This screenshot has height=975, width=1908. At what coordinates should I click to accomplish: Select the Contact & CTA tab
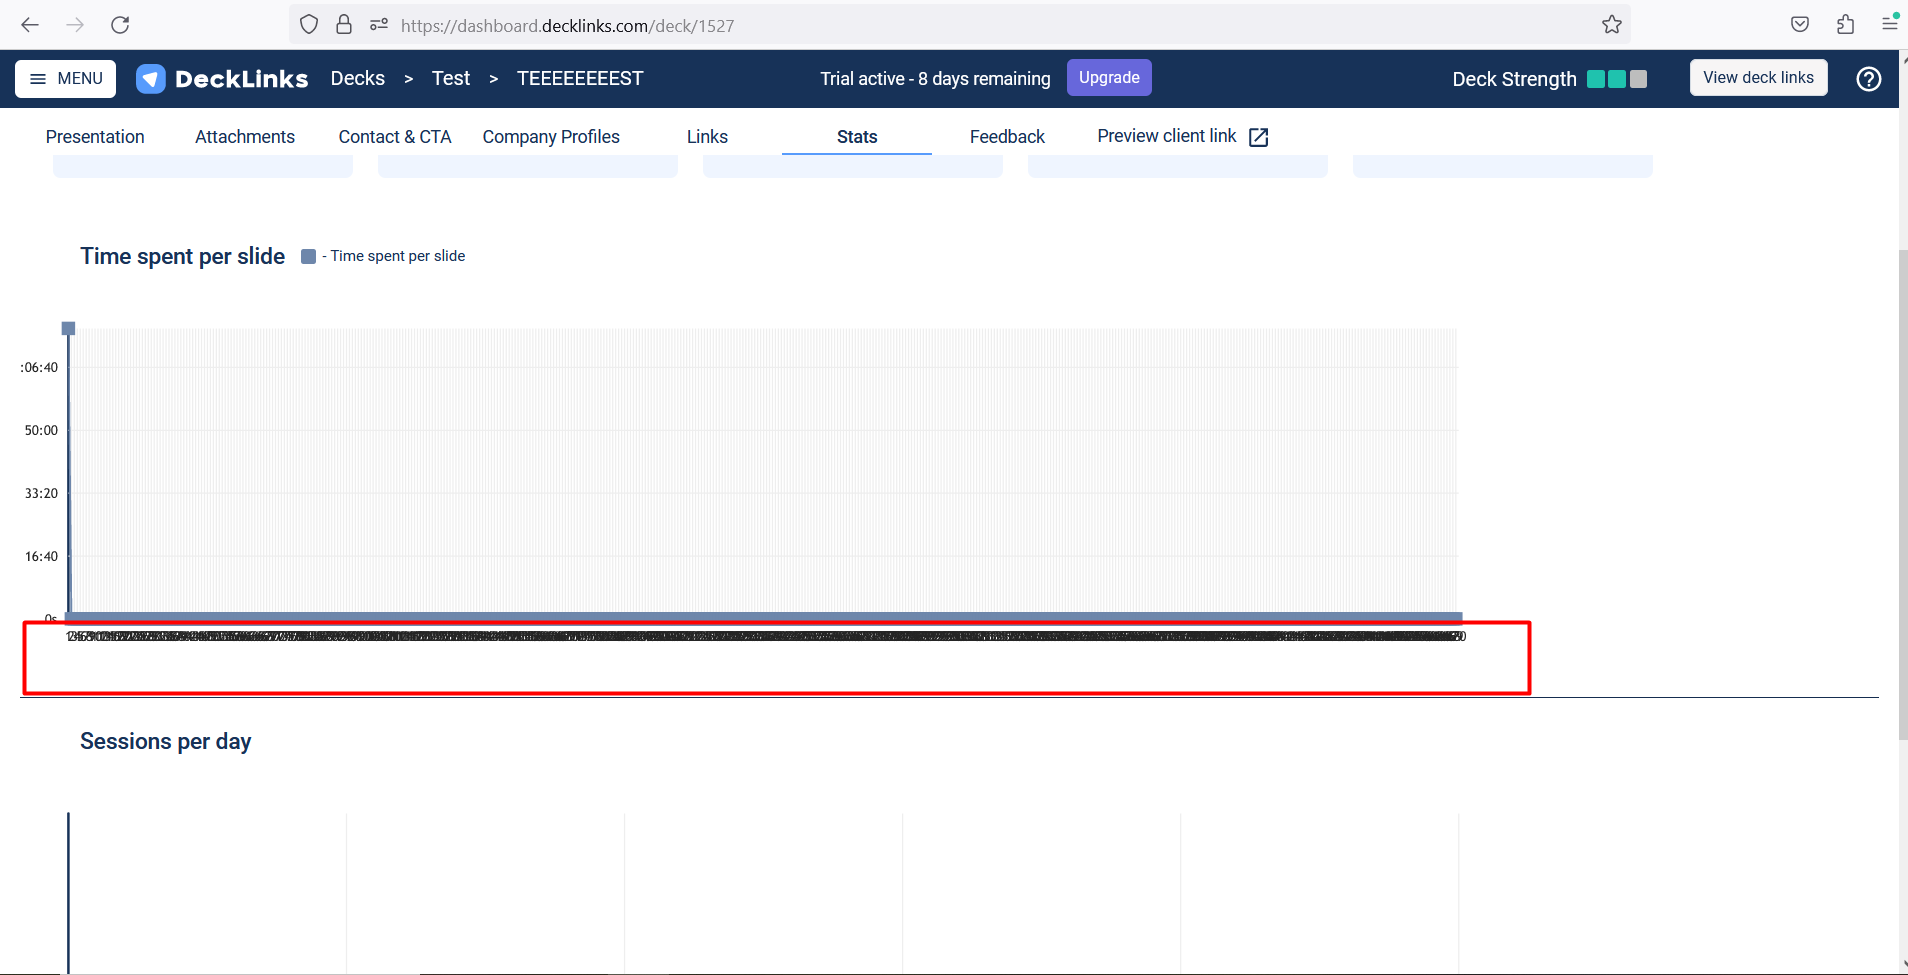395,137
